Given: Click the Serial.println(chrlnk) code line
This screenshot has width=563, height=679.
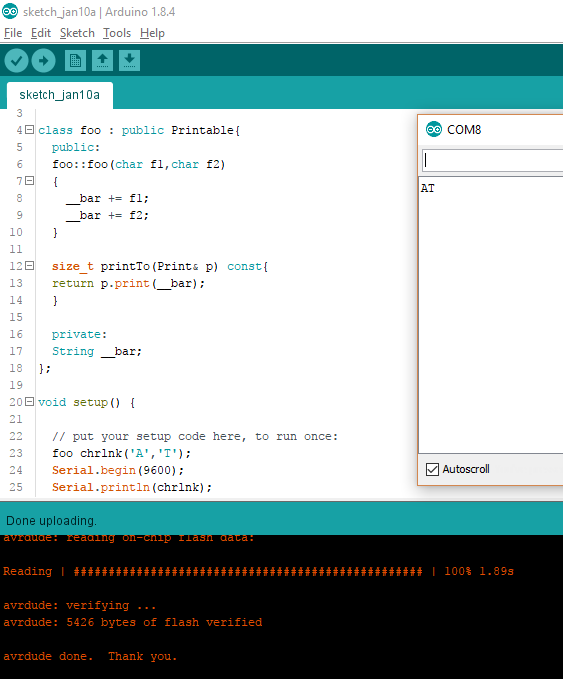Looking at the screenshot, I should click(132, 487).
